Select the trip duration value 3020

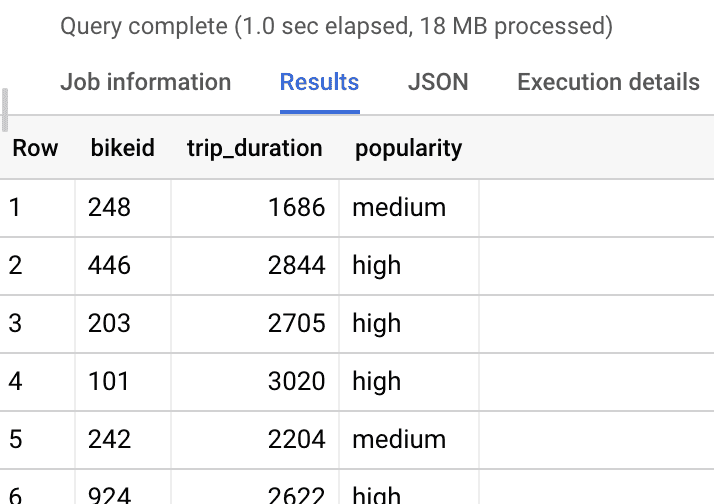click(x=298, y=381)
